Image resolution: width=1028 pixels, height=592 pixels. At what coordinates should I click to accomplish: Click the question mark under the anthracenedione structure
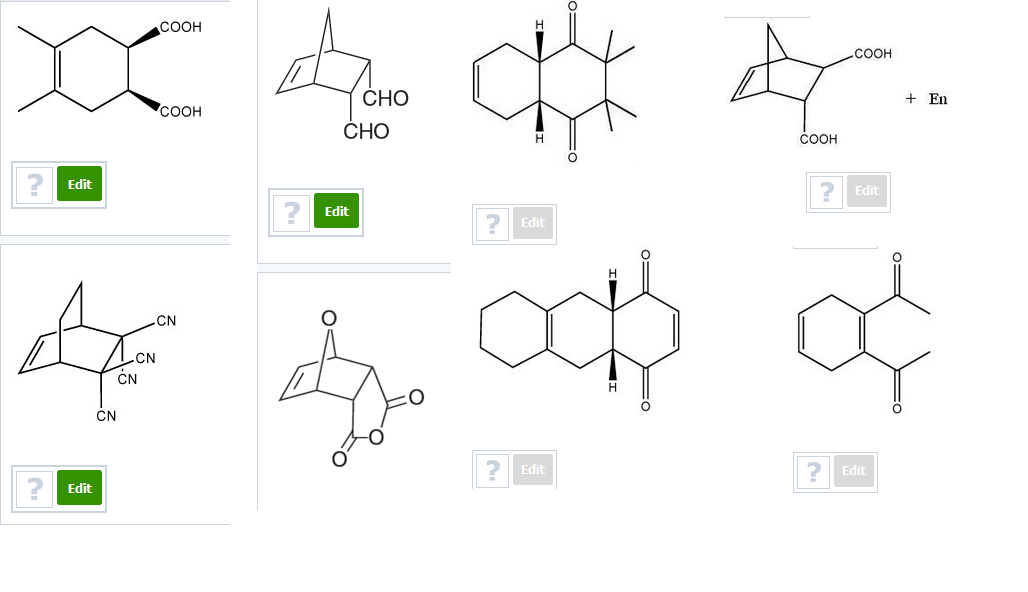click(x=490, y=469)
